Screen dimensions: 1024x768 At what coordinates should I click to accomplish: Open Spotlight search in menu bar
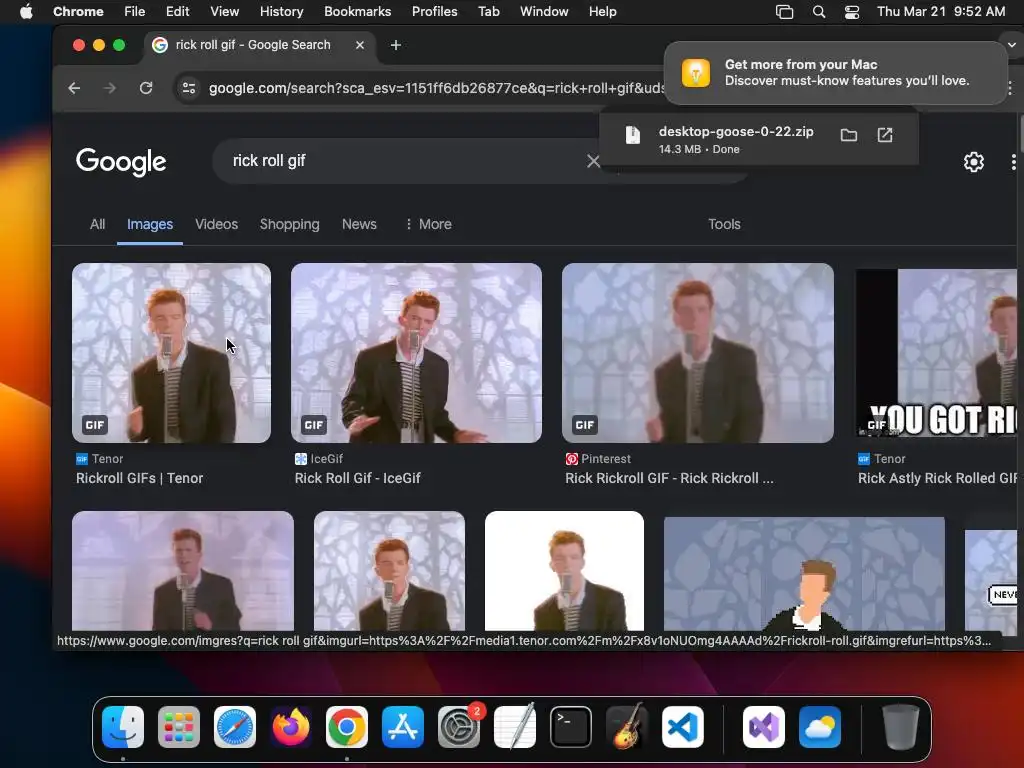tap(819, 11)
